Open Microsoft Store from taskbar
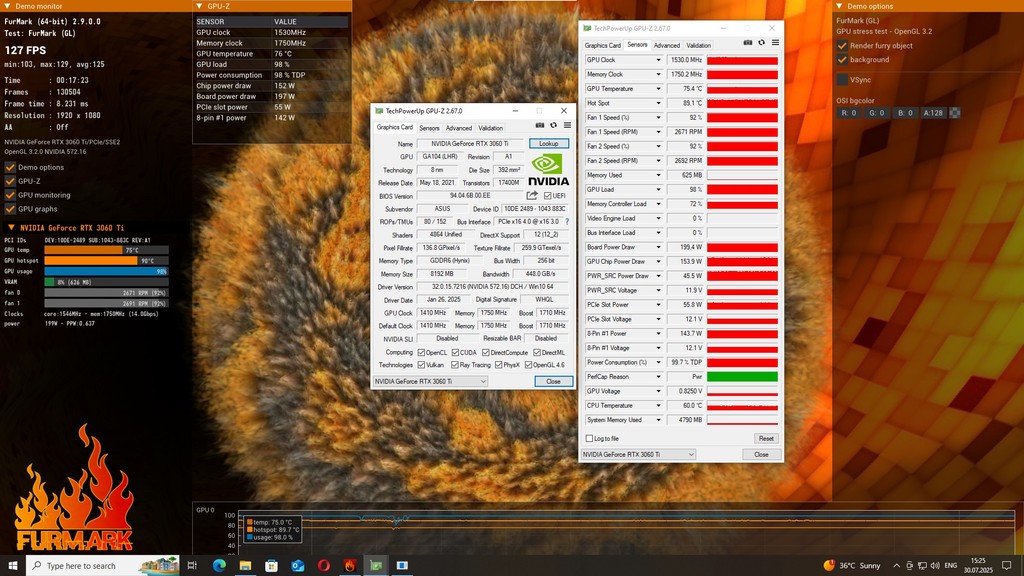Viewport: 1024px width, 576px height. pos(271,566)
